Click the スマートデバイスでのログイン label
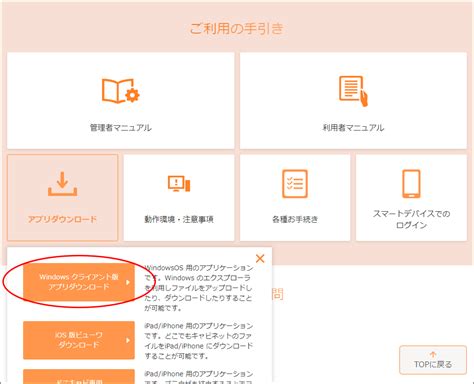The width and height of the screenshot is (474, 384). tap(411, 219)
